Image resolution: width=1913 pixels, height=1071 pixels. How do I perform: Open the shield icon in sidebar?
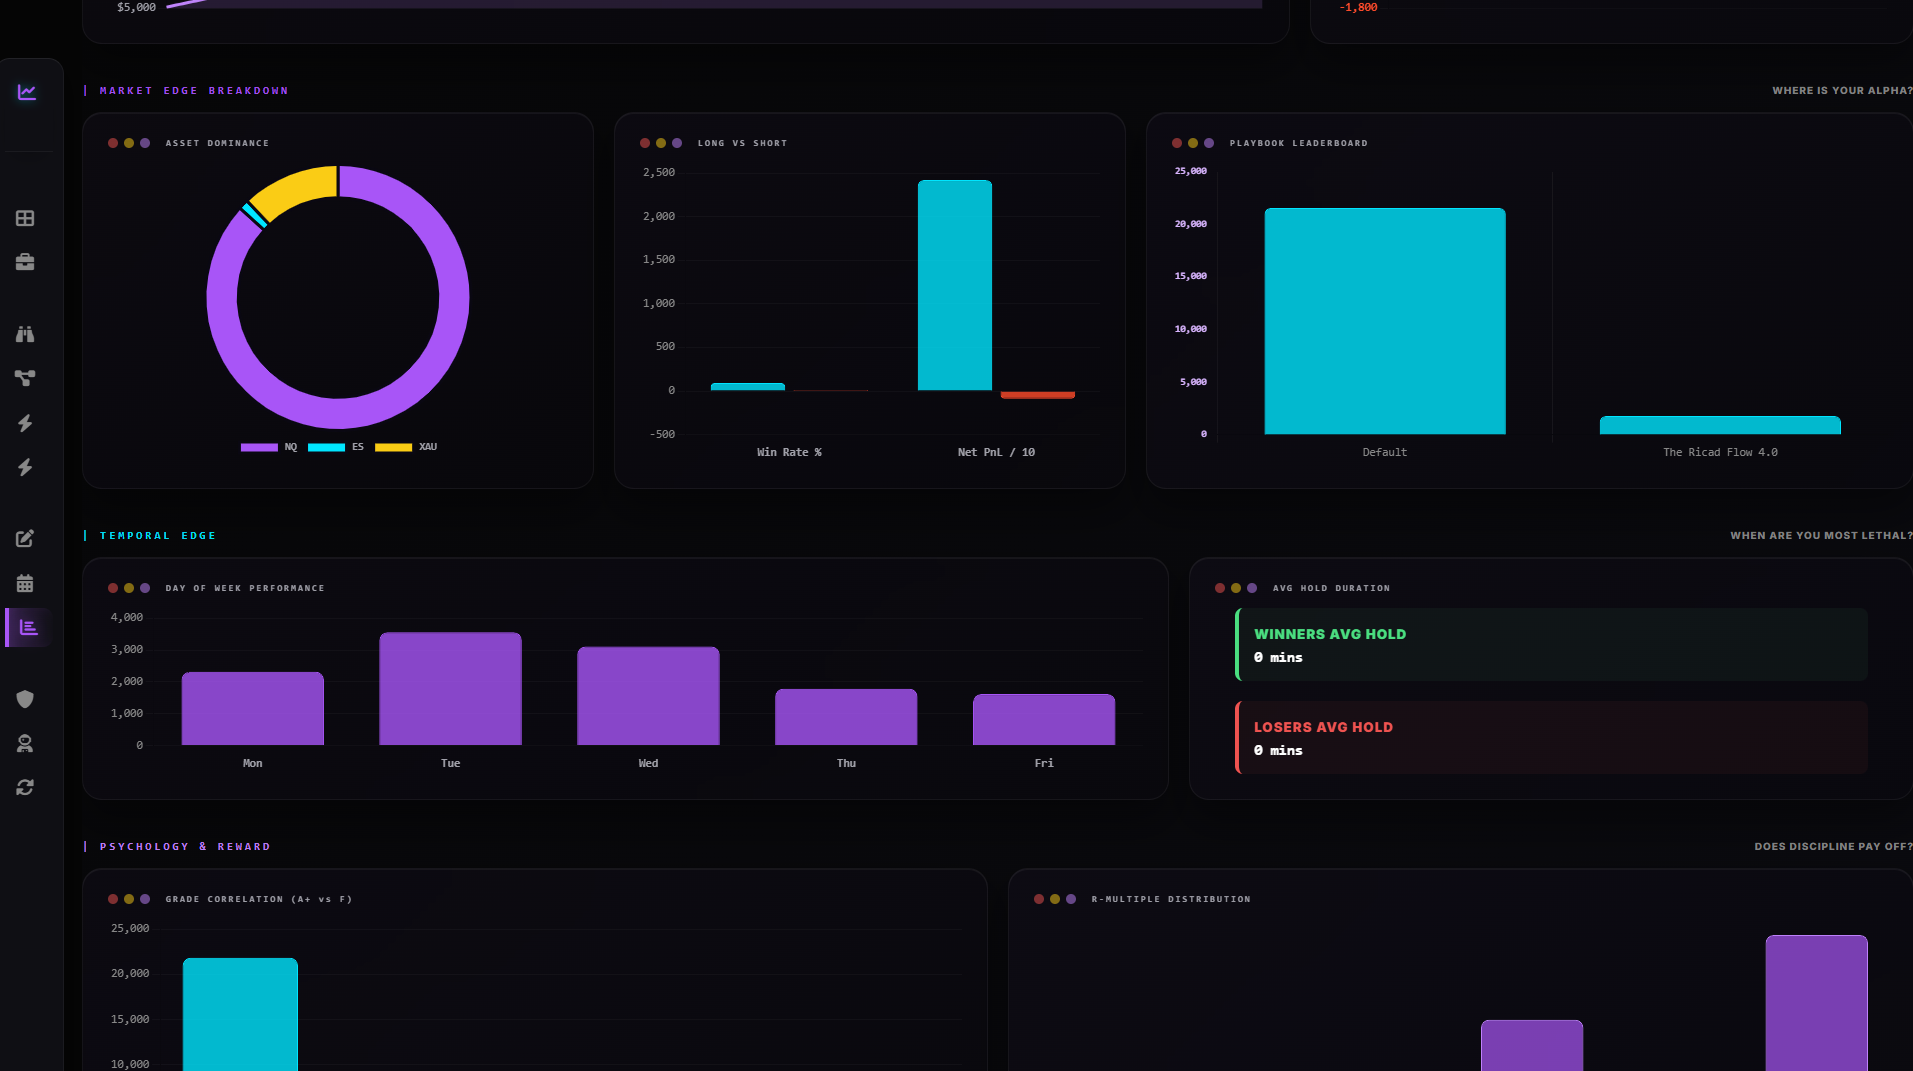click(25, 699)
